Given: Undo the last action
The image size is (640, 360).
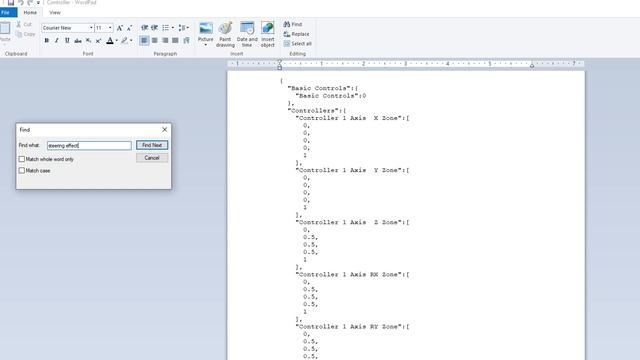Looking at the screenshot, I should (x=20, y=2).
